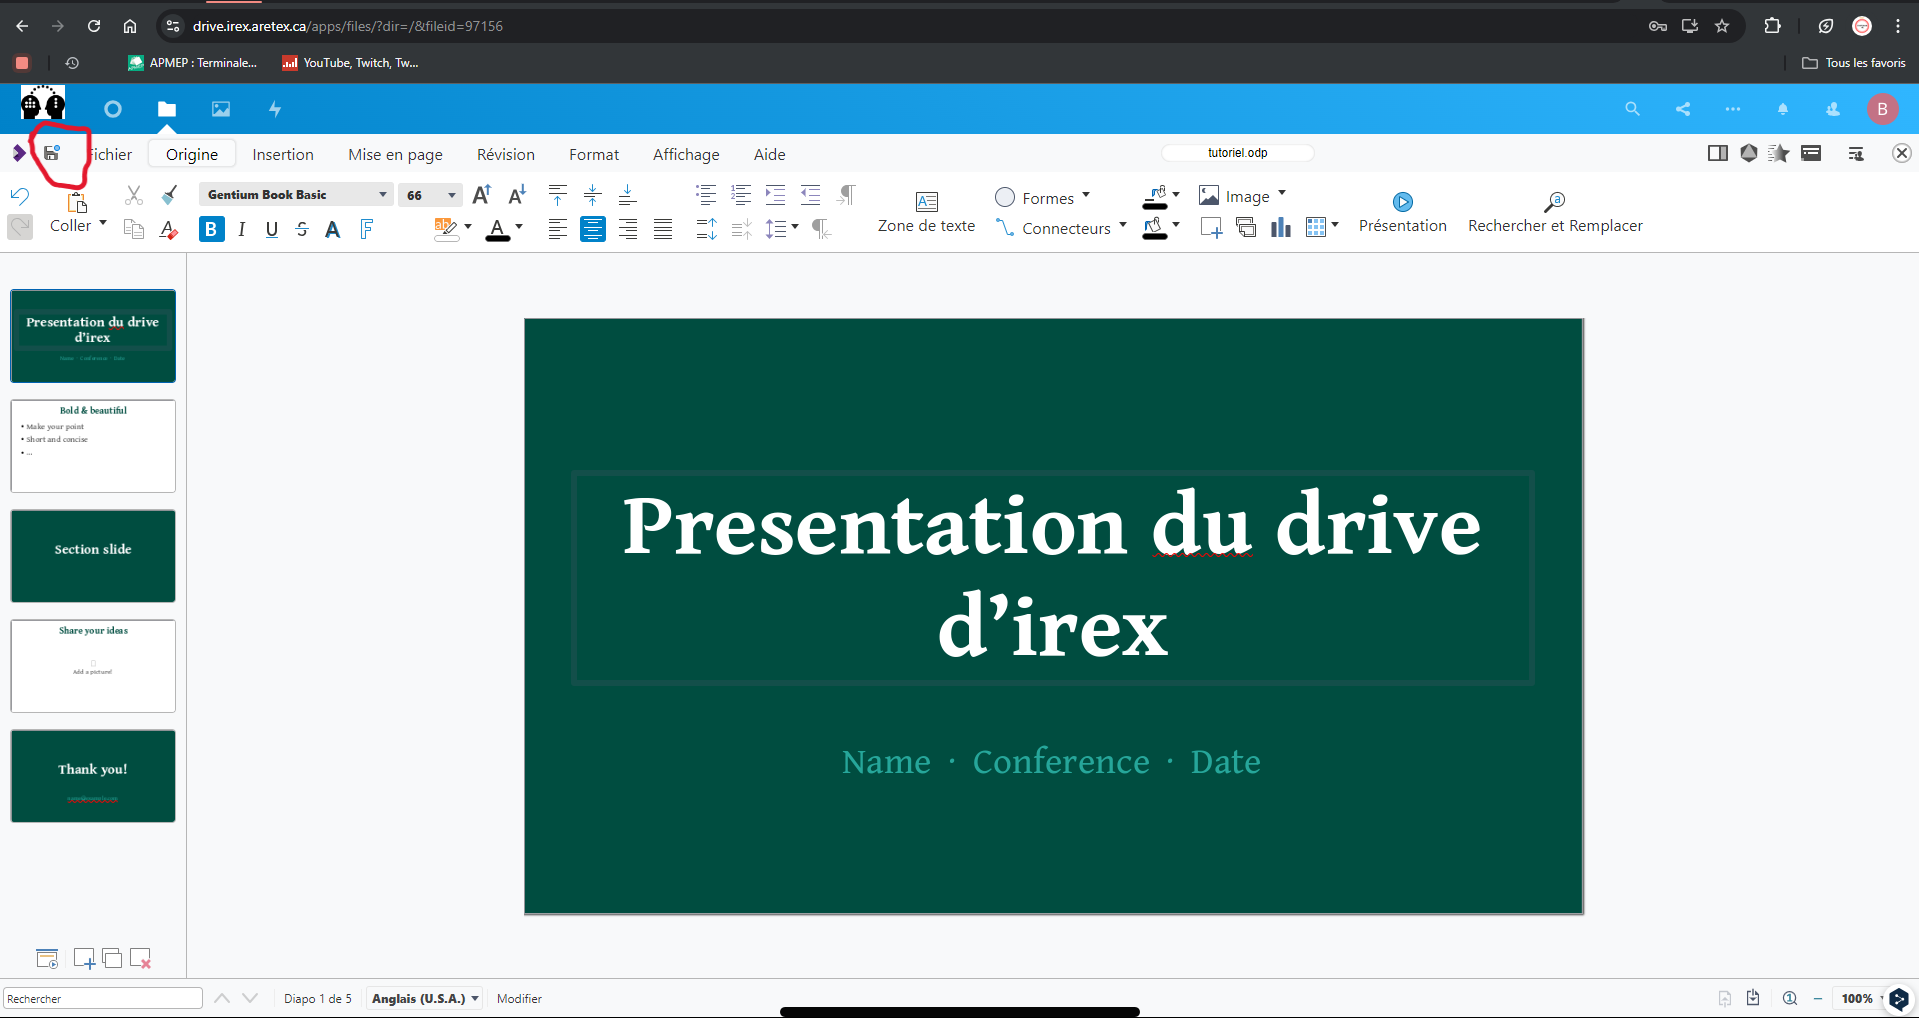Open the font size 66 dropdown
Image resolution: width=1919 pixels, height=1018 pixels.
coord(452,195)
